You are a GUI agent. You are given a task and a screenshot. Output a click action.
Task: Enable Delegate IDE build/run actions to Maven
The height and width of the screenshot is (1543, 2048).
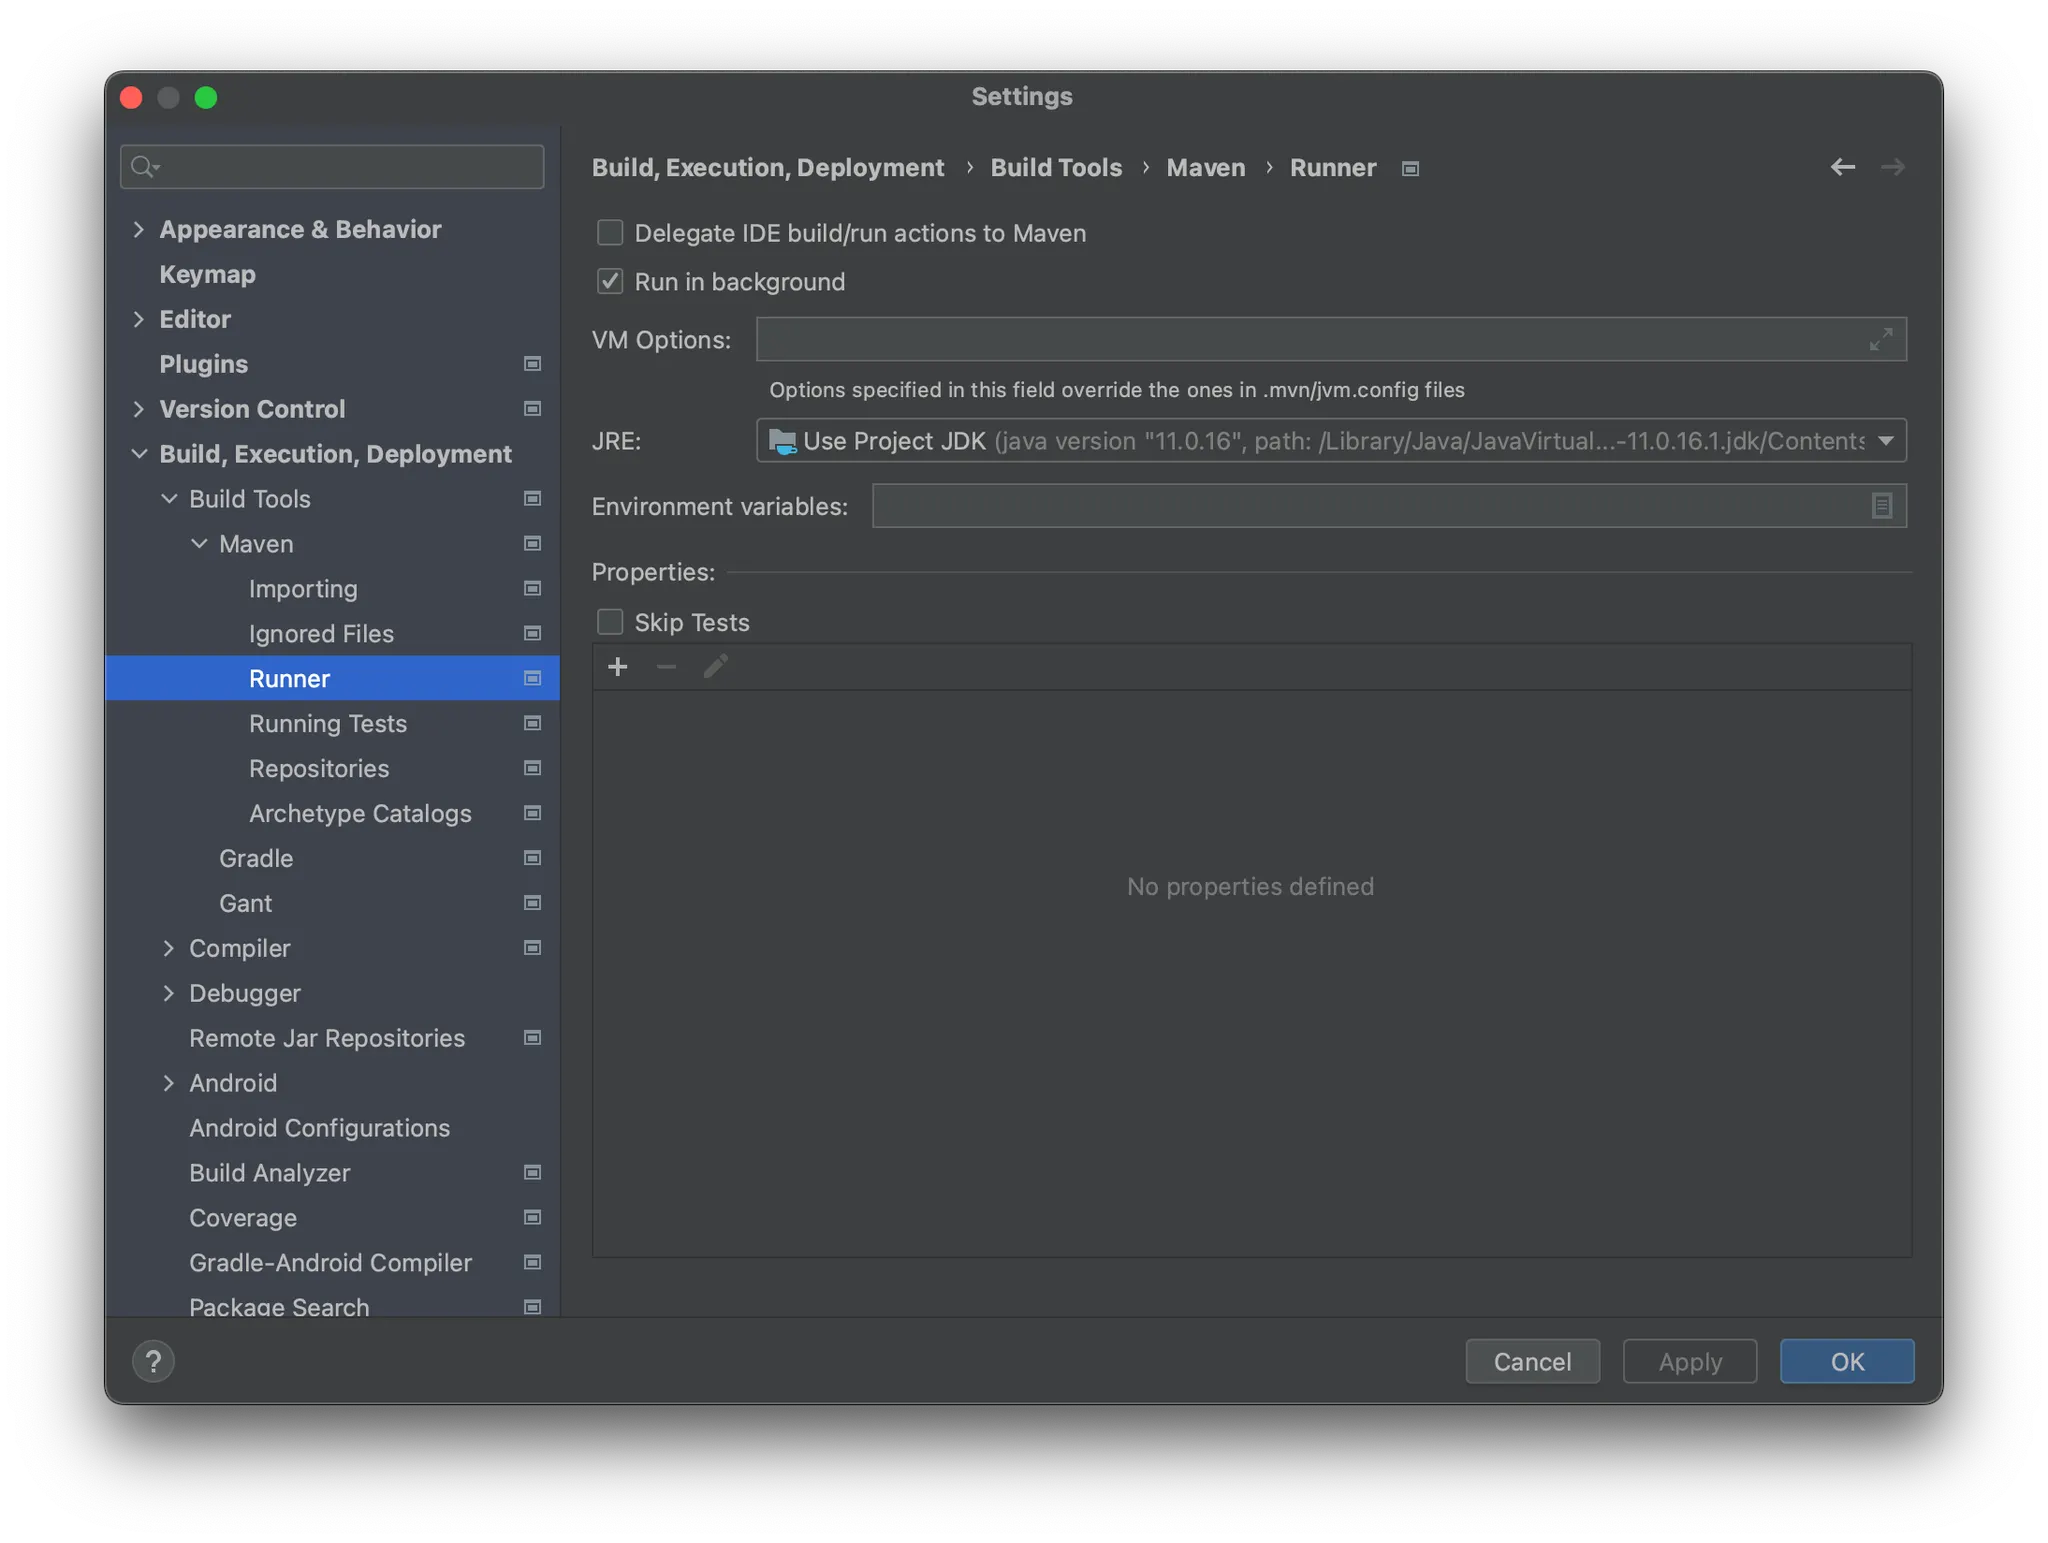(x=610, y=233)
